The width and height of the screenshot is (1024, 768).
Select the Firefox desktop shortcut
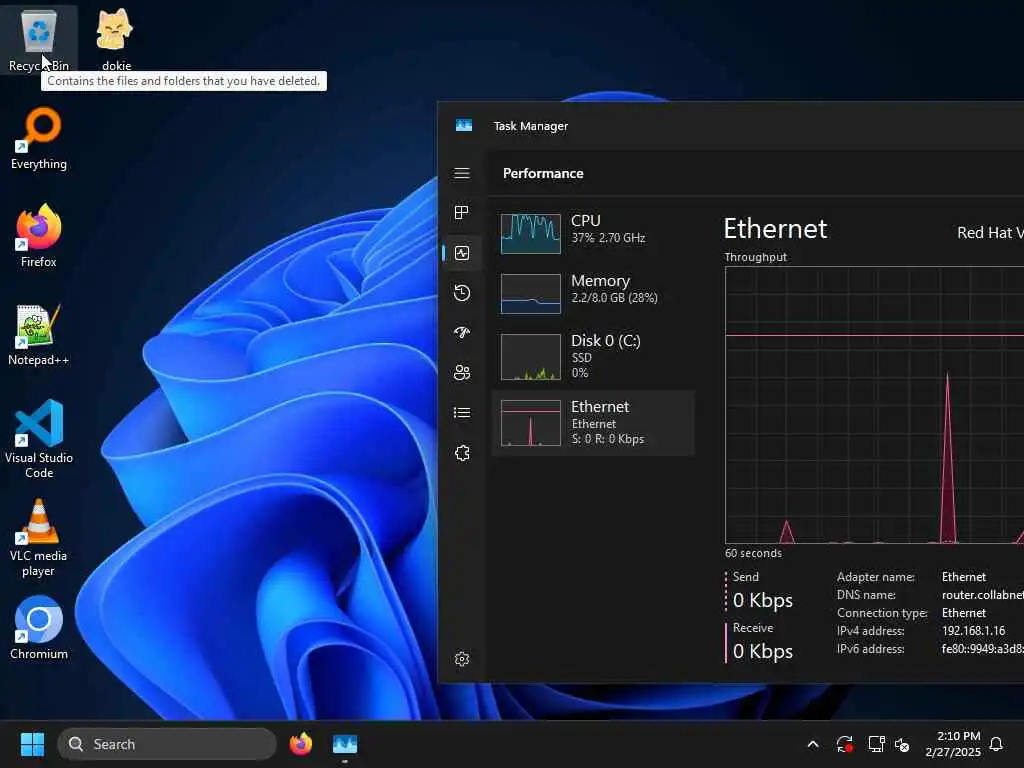tap(39, 236)
